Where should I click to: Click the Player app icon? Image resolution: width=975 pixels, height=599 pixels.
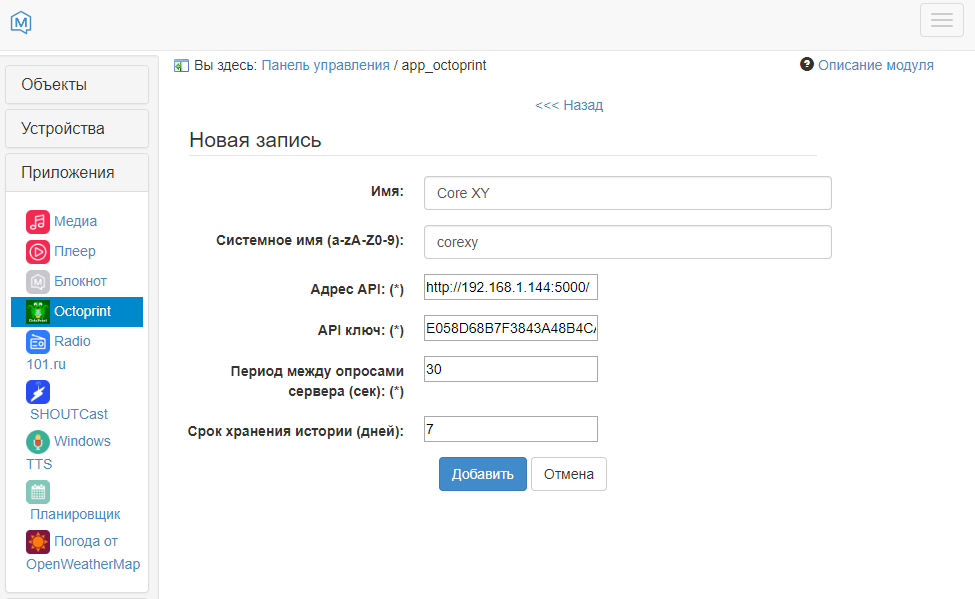pyautogui.click(x=38, y=251)
